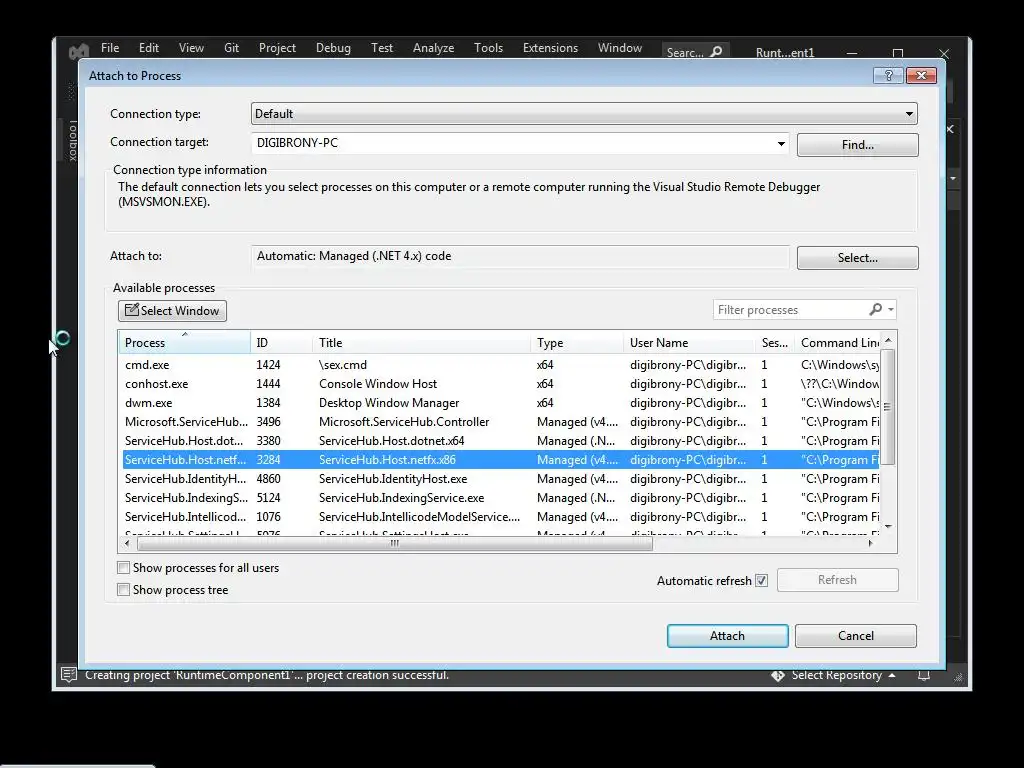Select the dwm.exe process row

[501, 403]
